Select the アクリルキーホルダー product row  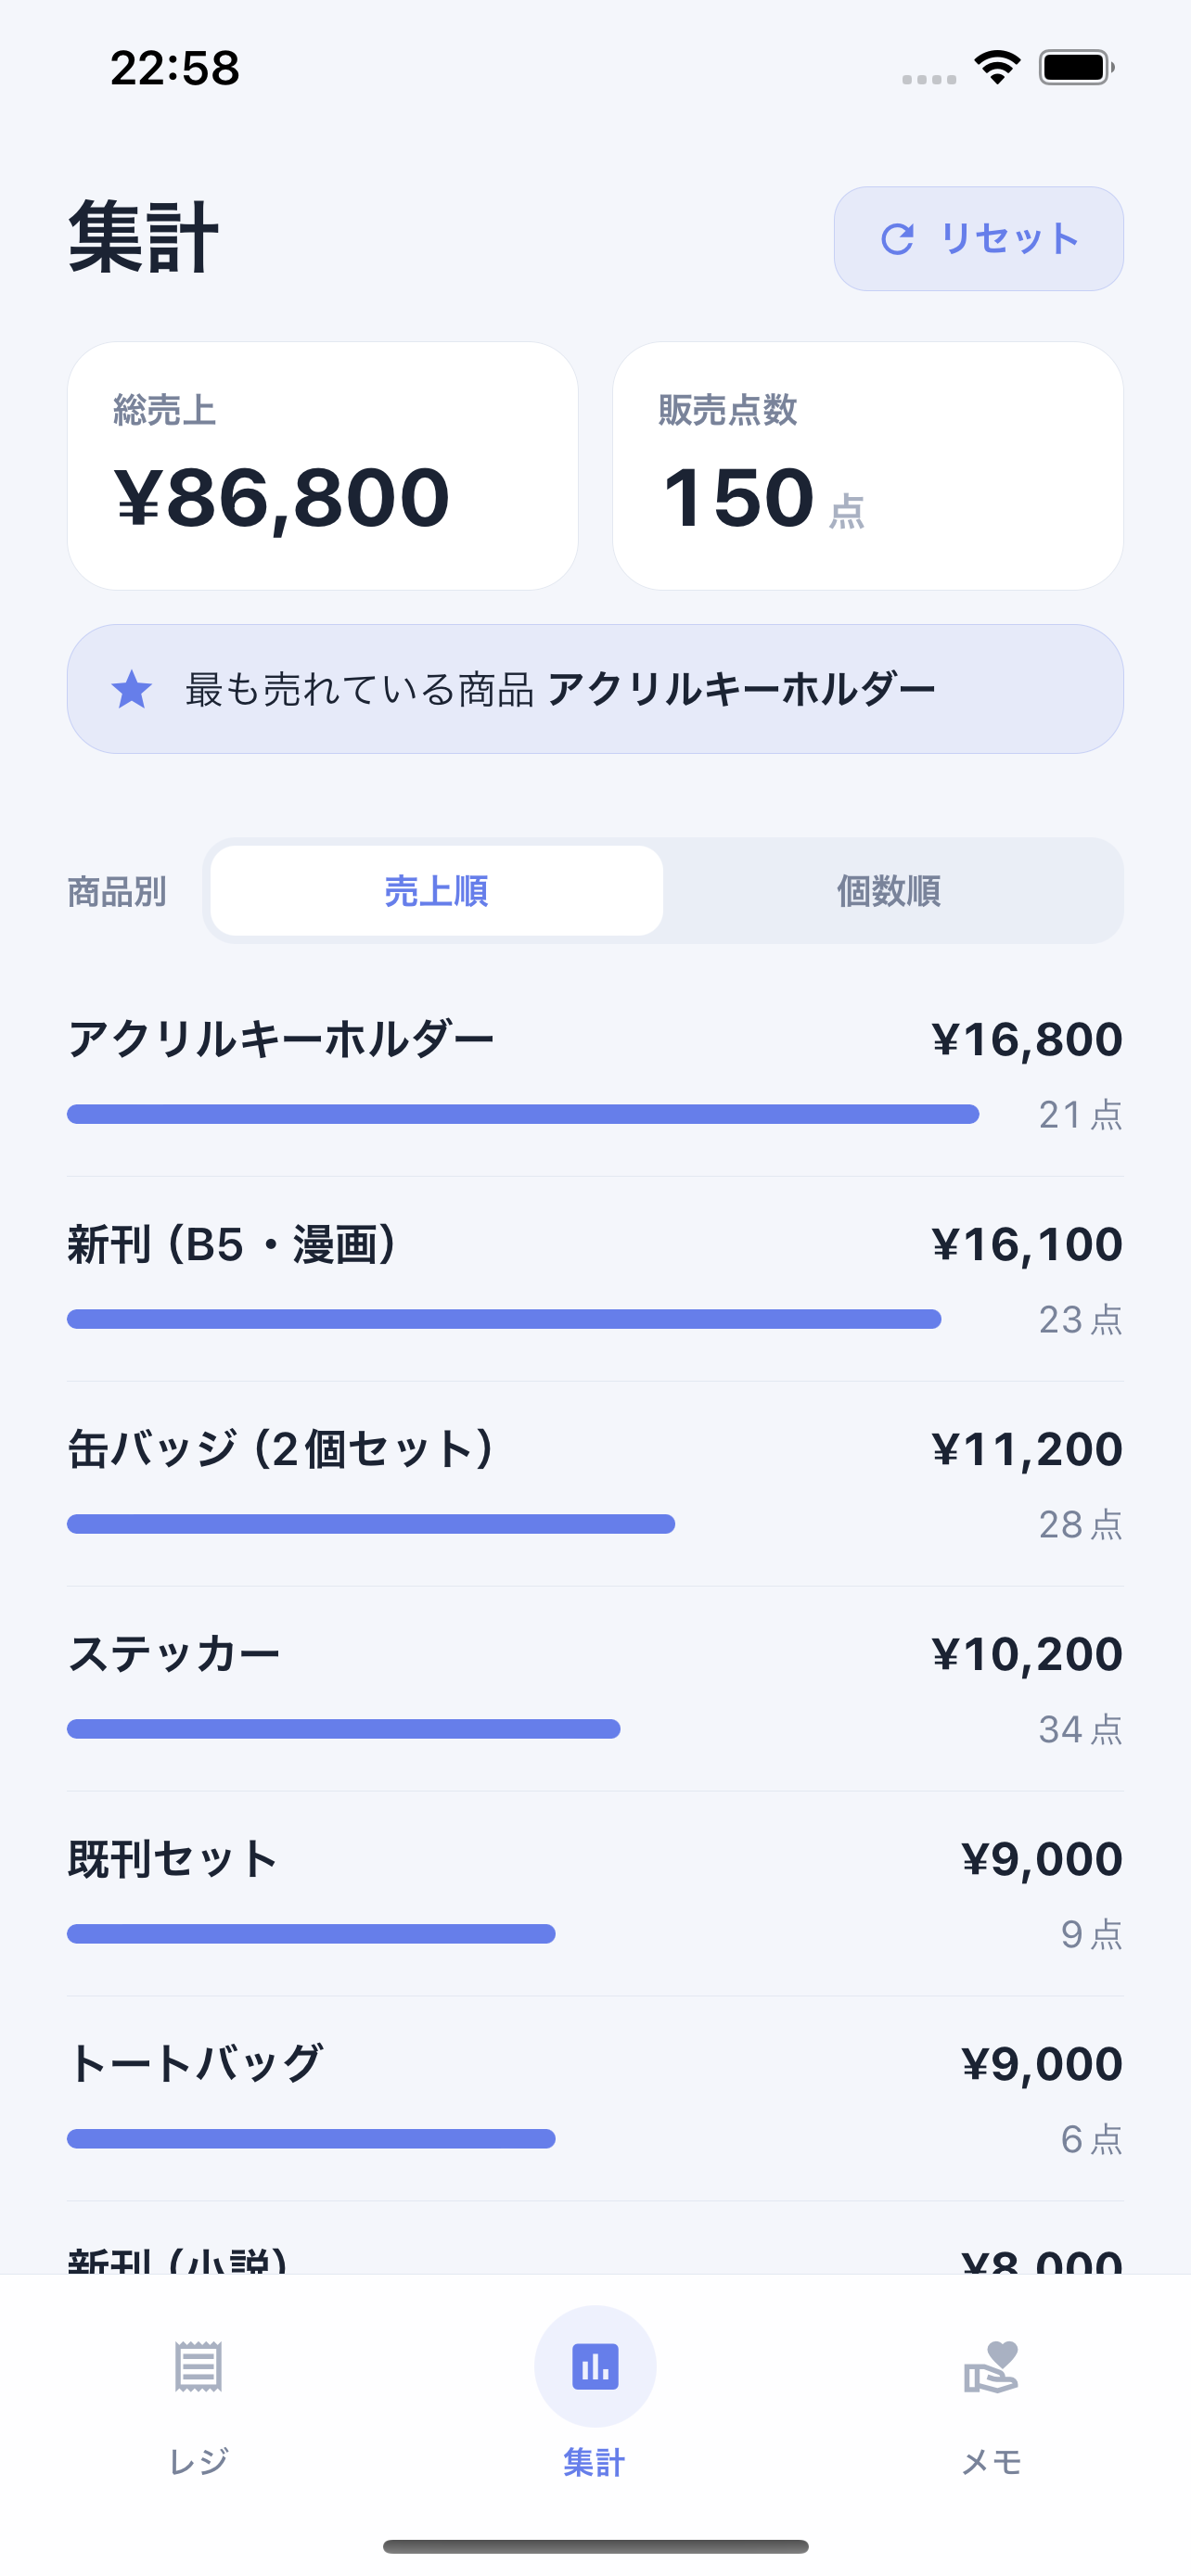click(x=595, y=1074)
